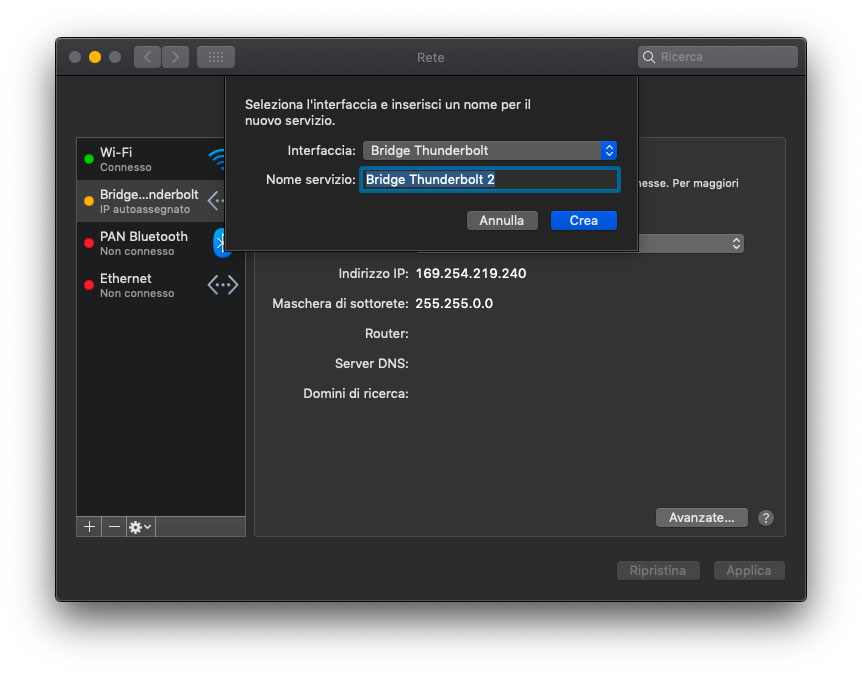Click the subnet mask value 255.255.0.0
The height and width of the screenshot is (675, 862).
[454, 303]
